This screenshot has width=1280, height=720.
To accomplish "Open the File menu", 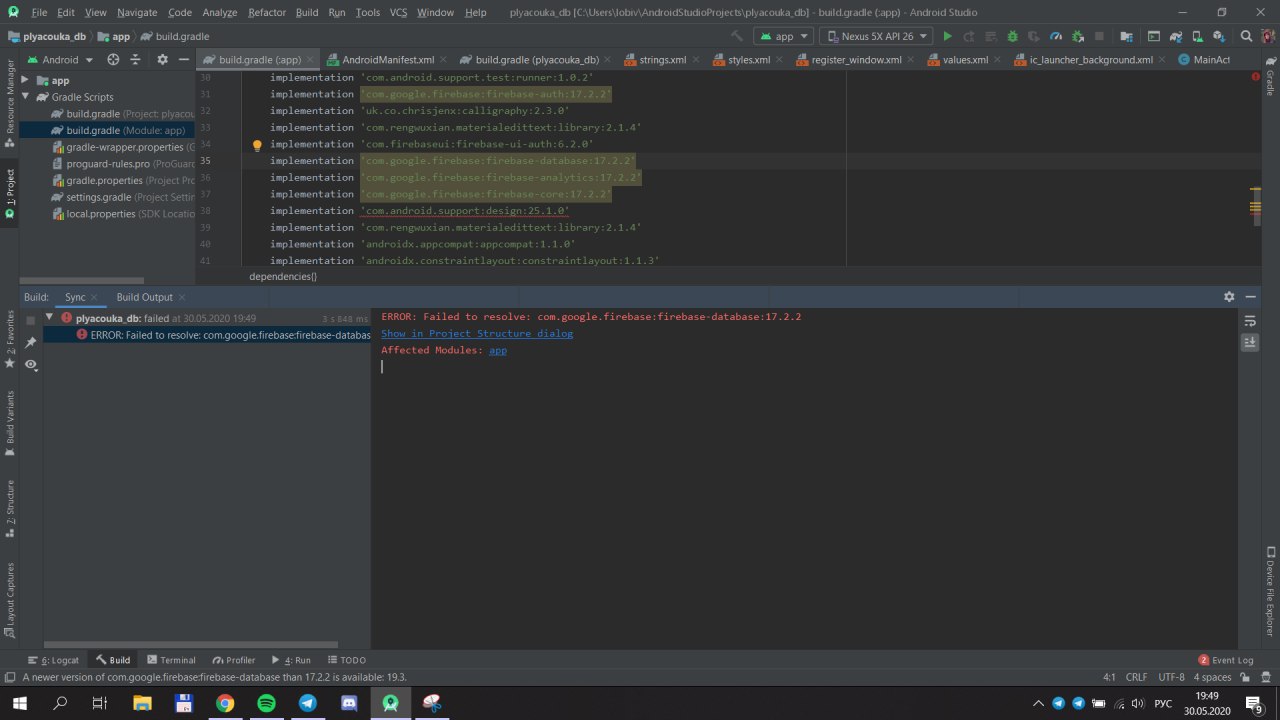I will [x=39, y=12].
